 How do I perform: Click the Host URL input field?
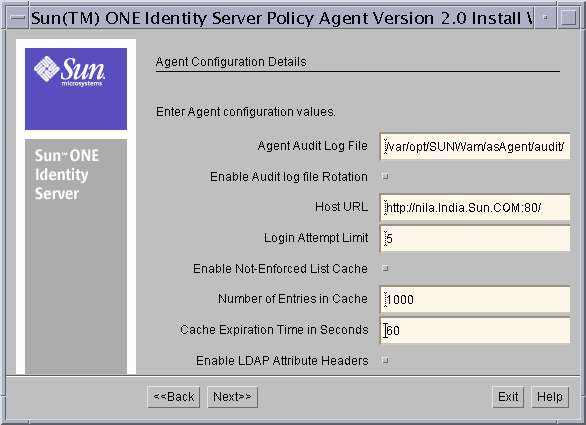tap(475, 207)
